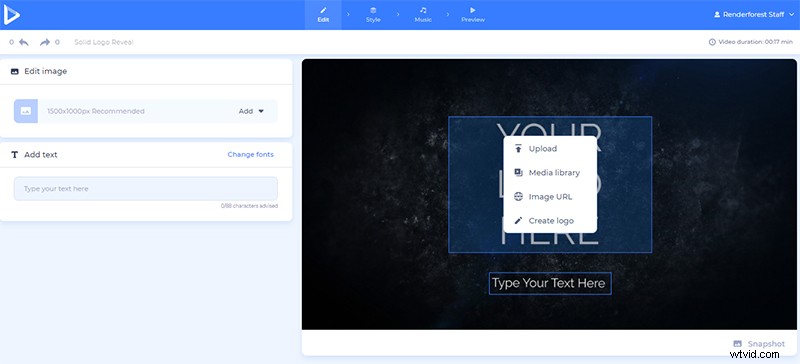
Task: Select Image URL option
Action: tap(550, 197)
